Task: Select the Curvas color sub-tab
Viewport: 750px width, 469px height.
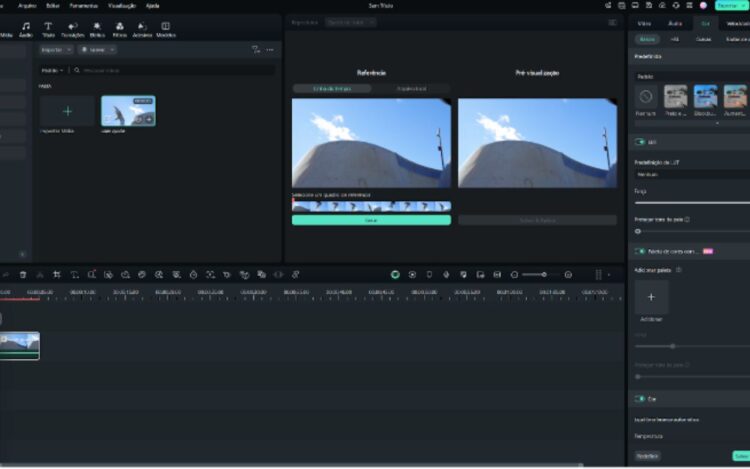Action: pyautogui.click(x=703, y=39)
